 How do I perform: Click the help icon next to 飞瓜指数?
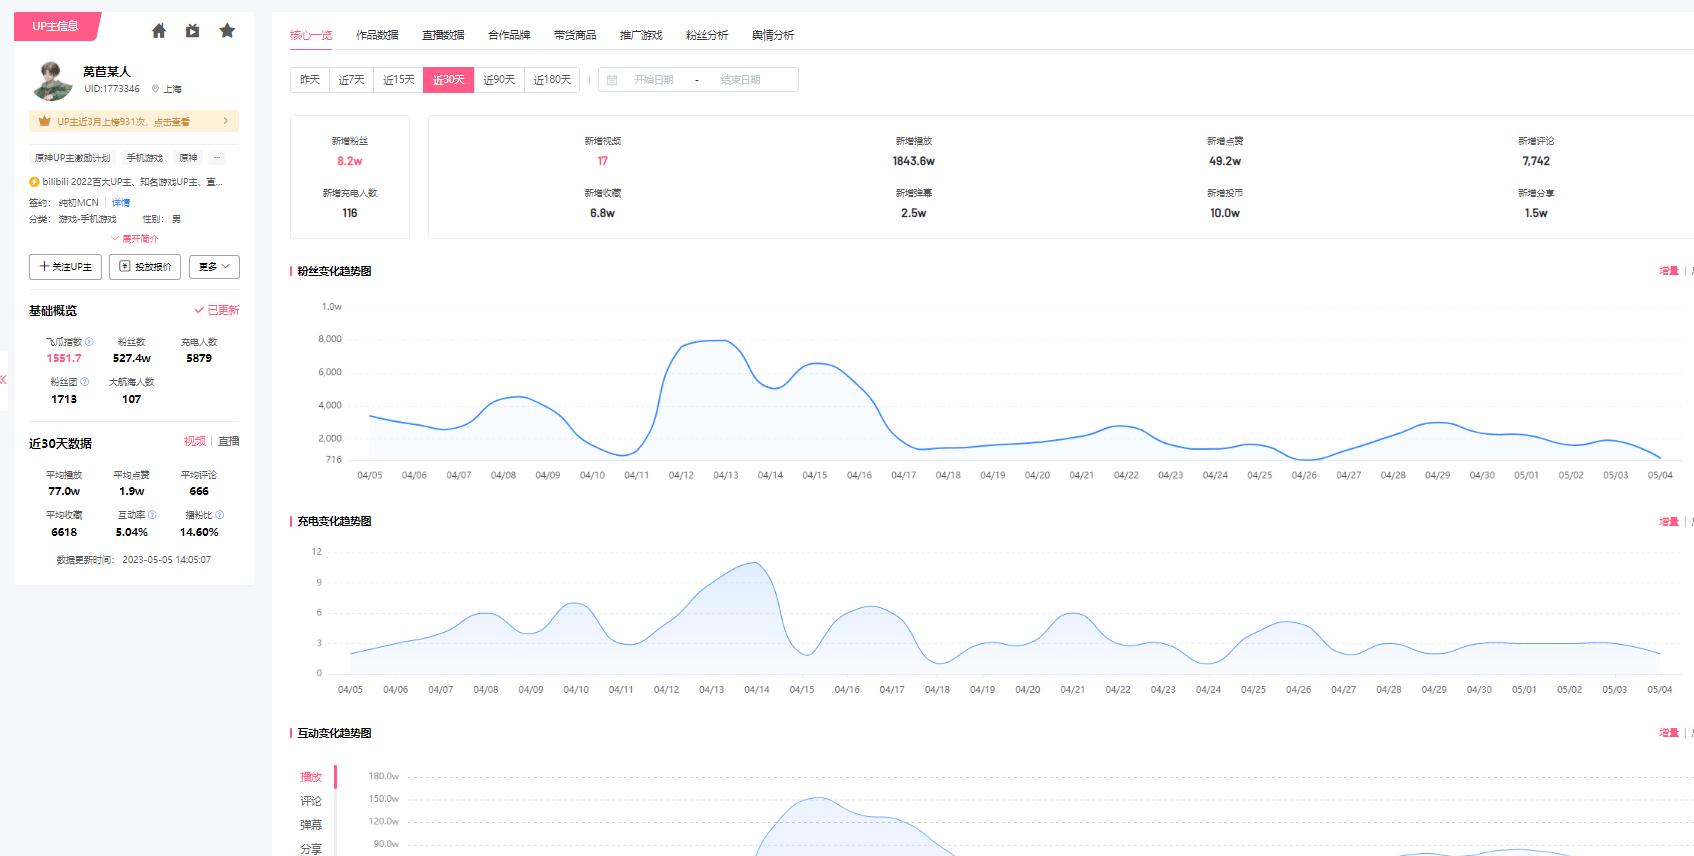(x=89, y=342)
